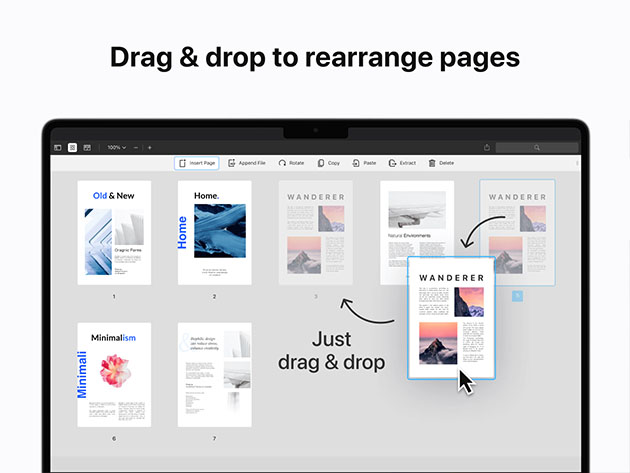Switch to two-page spread view
The image size is (630, 473).
87,147
